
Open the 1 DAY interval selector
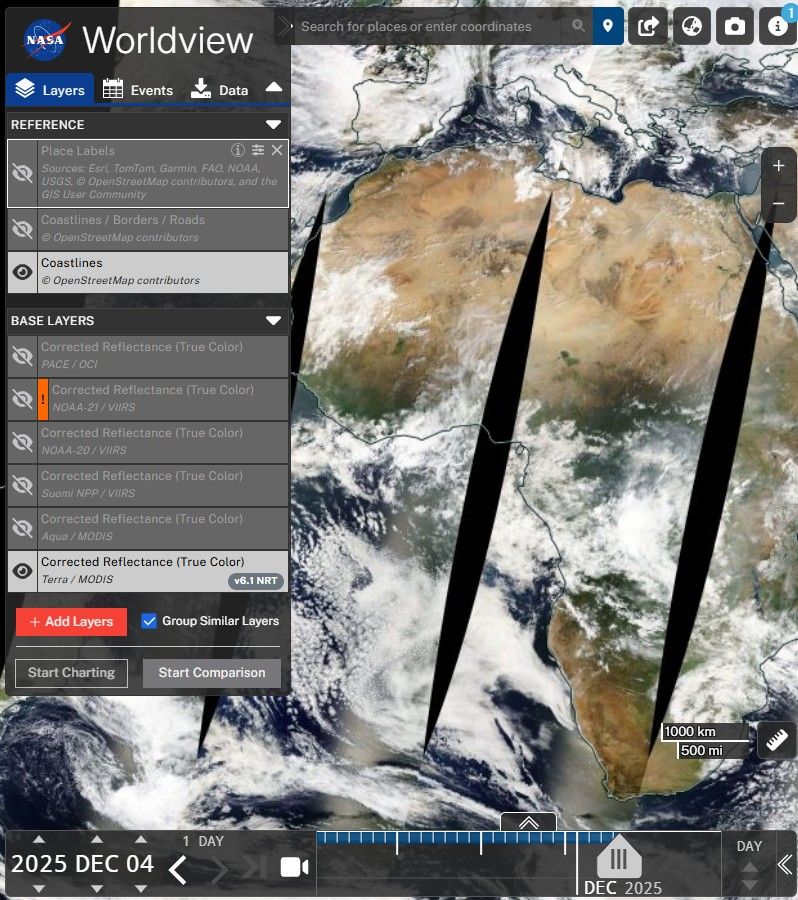203,841
